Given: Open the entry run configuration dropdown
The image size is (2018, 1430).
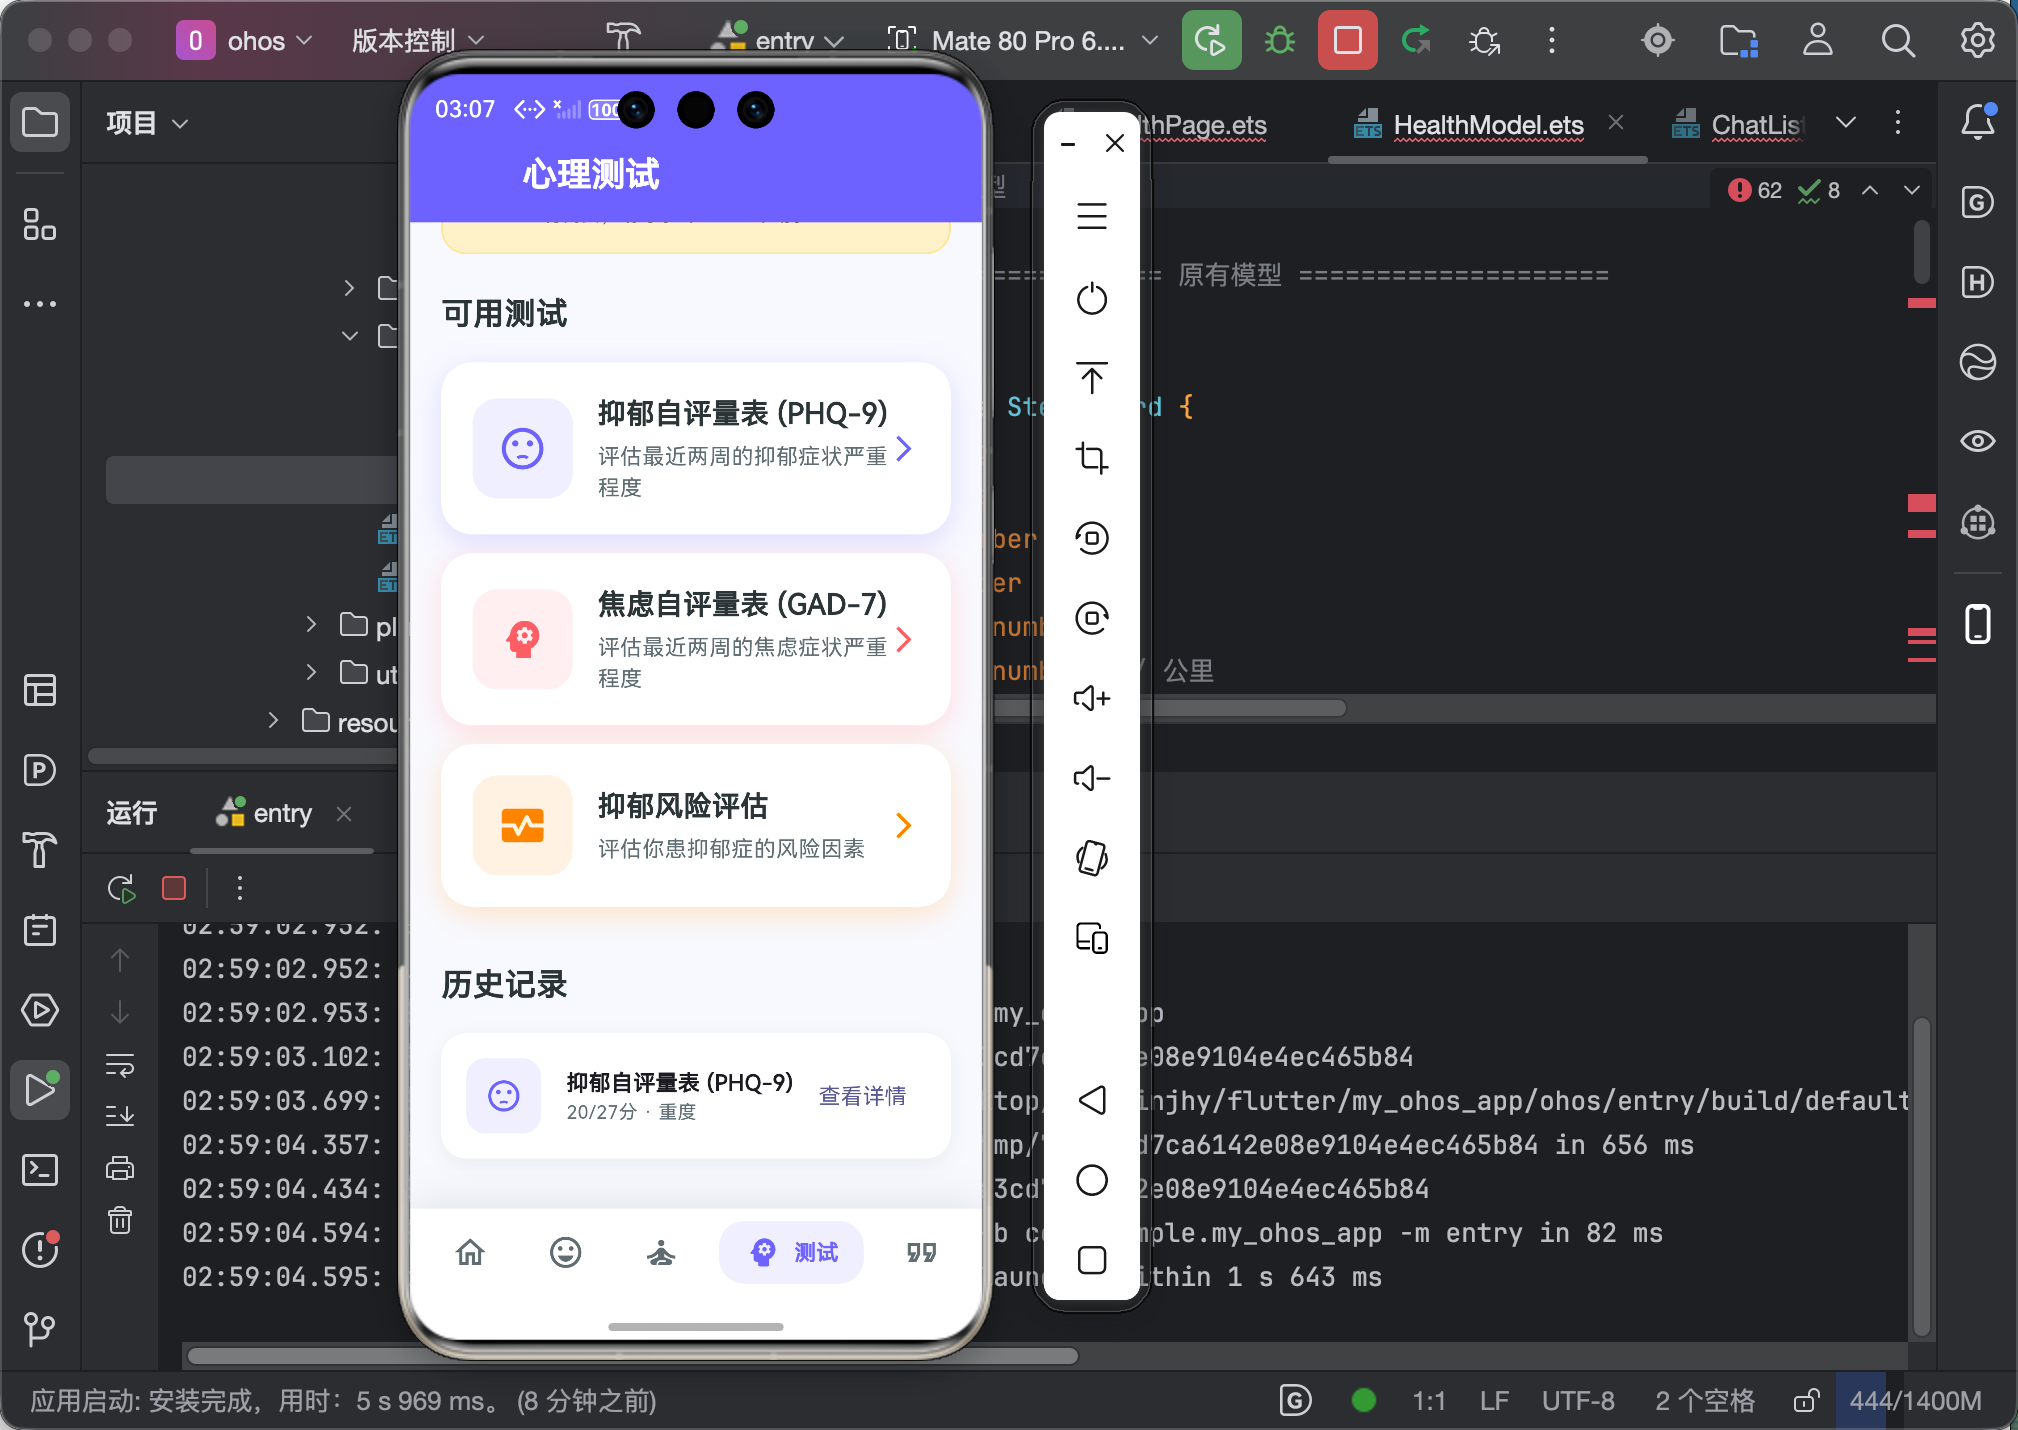Looking at the screenshot, I should 780,41.
